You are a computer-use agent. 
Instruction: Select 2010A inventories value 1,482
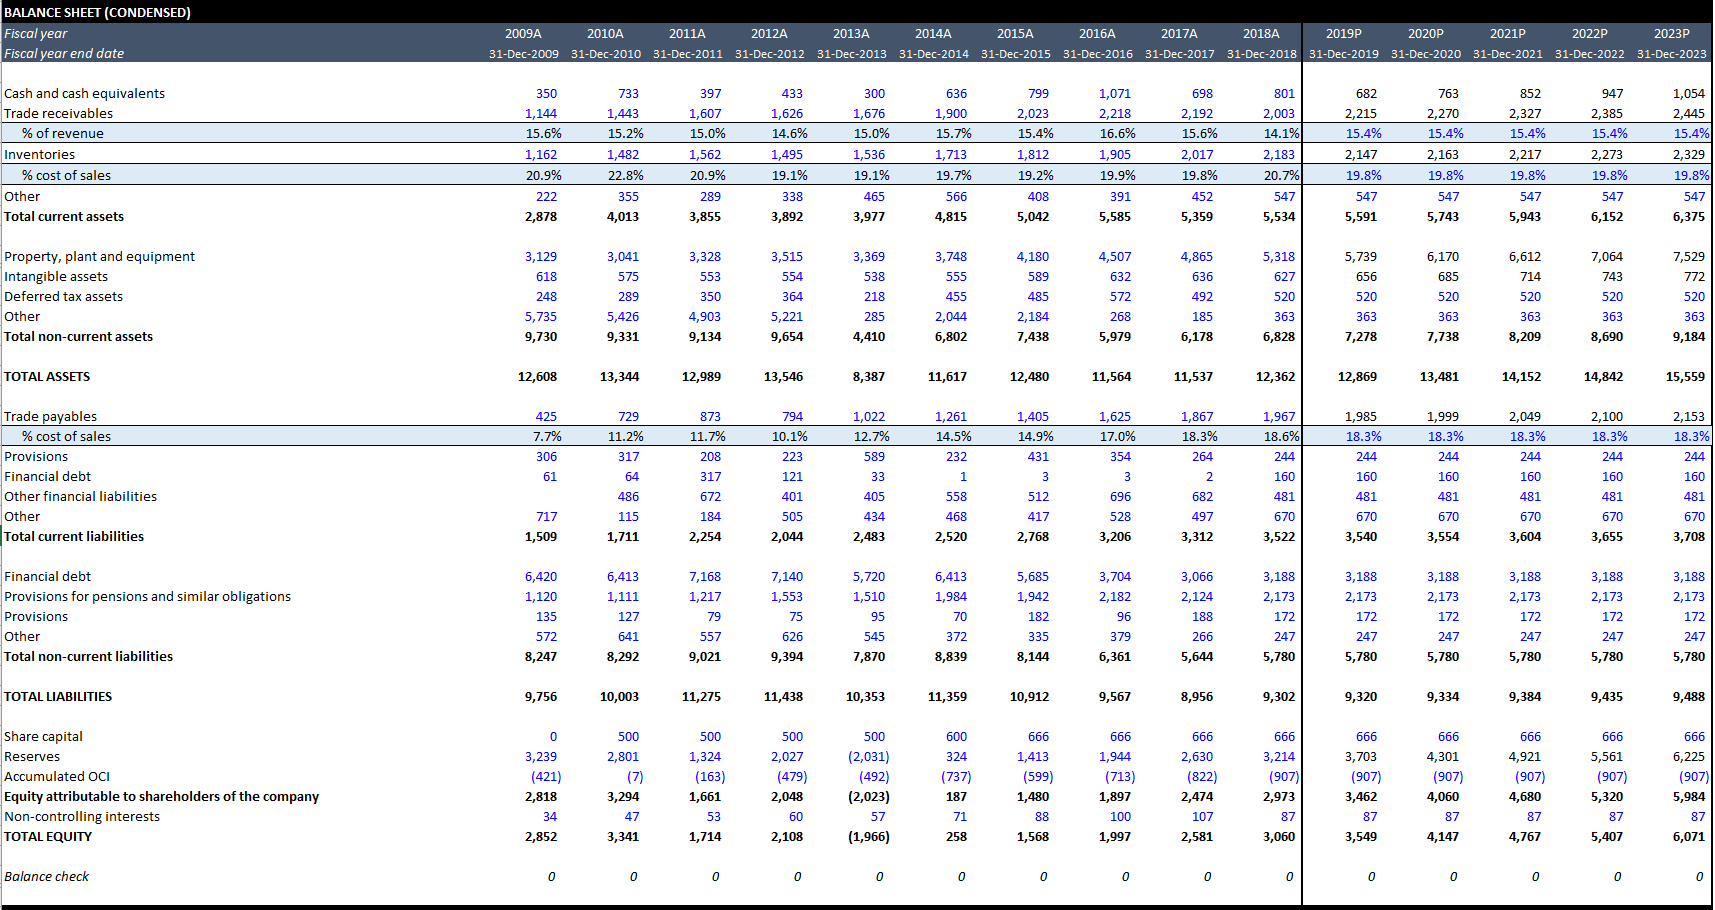tap(623, 155)
